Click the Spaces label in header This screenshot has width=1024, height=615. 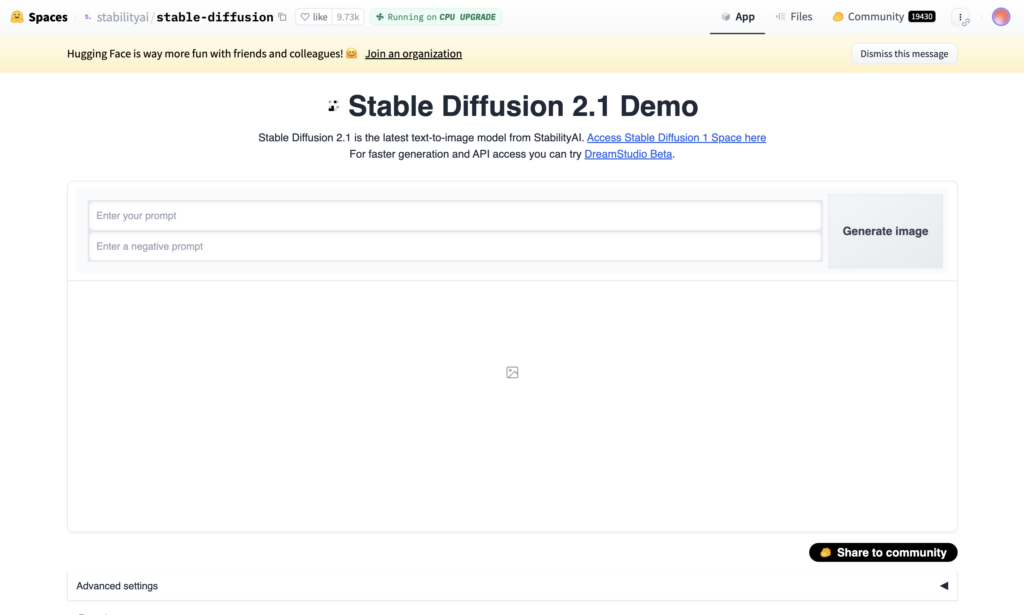(48, 17)
